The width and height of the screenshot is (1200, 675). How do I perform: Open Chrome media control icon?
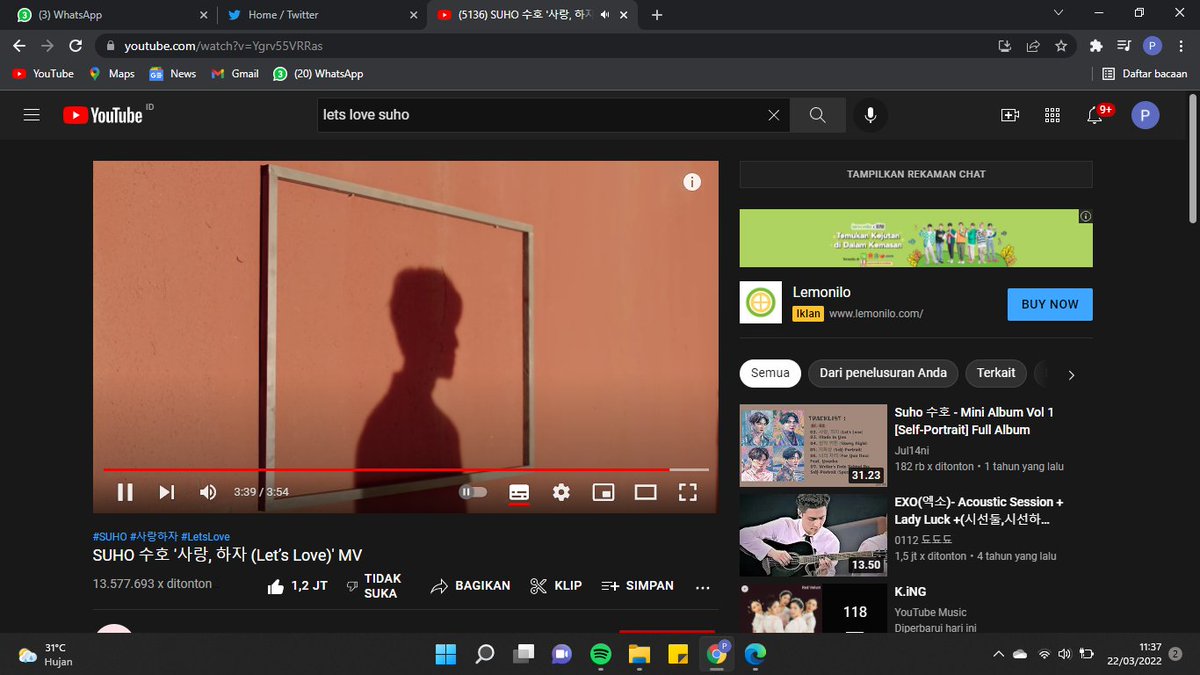click(x=1124, y=46)
